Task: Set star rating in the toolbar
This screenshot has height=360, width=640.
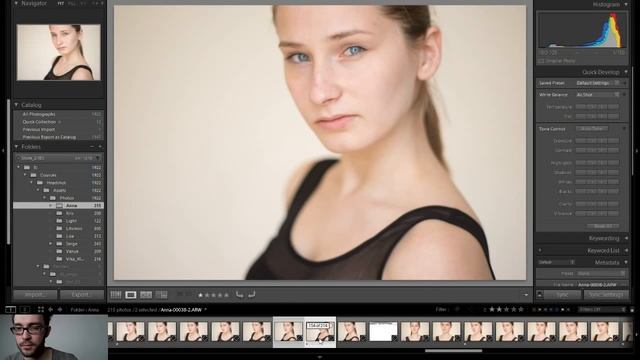Action: [x=213, y=295]
